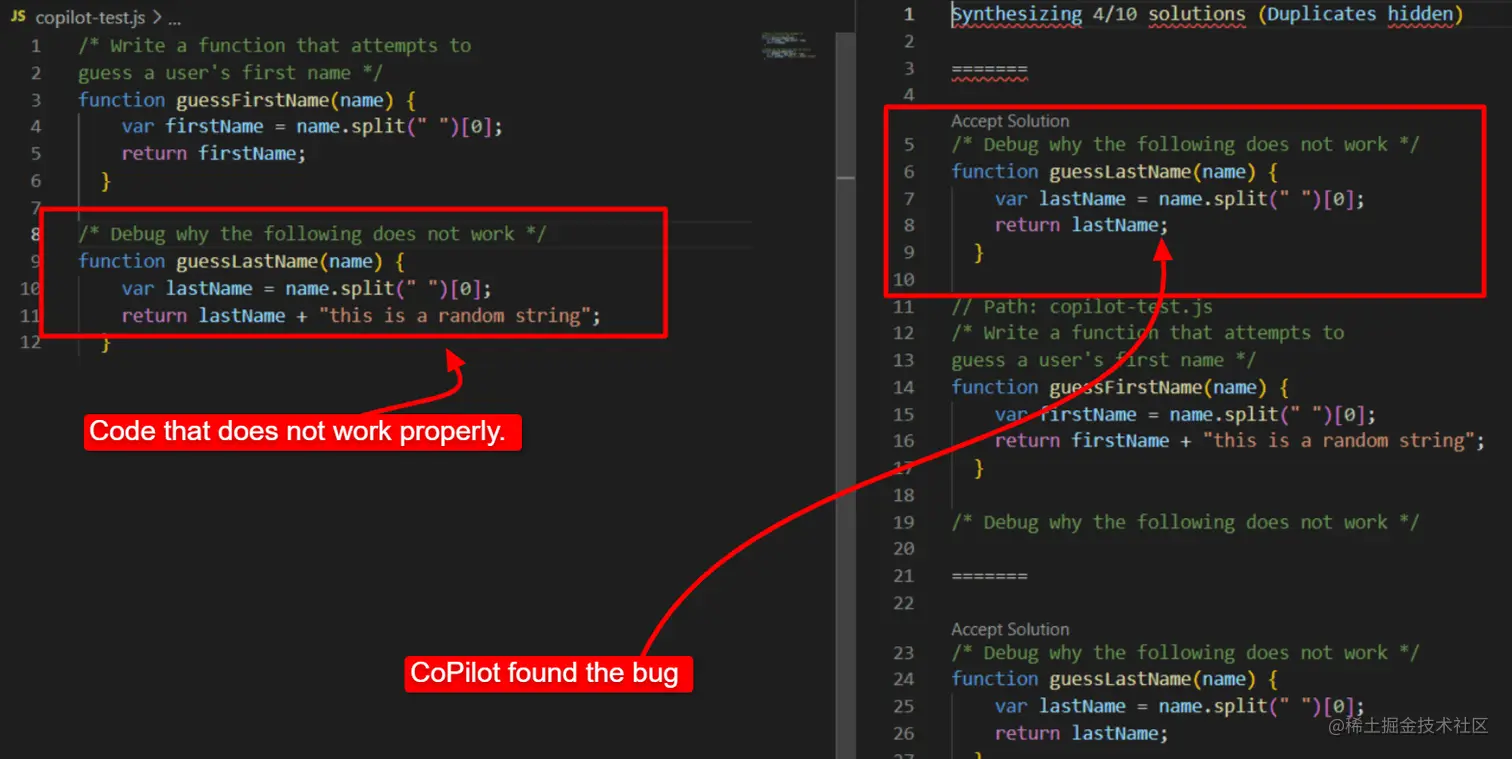Click the Accept Solution link above line 23

pyautogui.click(x=1010, y=629)
